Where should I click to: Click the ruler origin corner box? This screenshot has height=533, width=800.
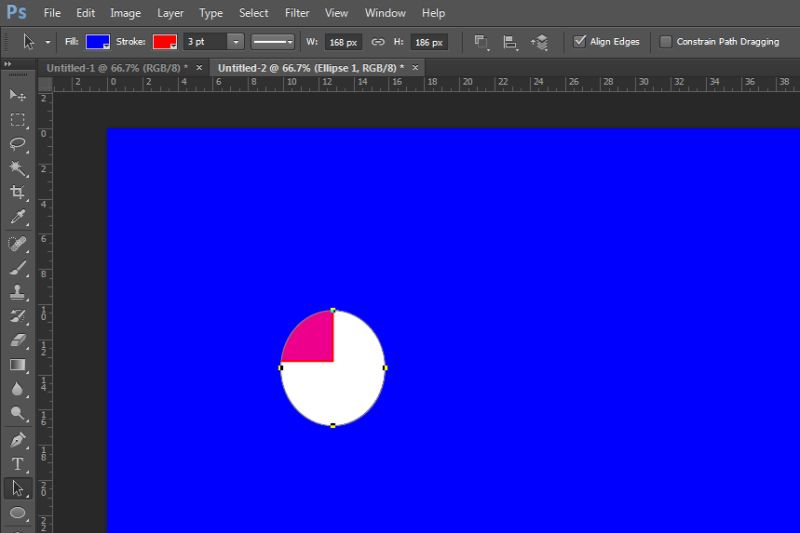click(45, 84)
